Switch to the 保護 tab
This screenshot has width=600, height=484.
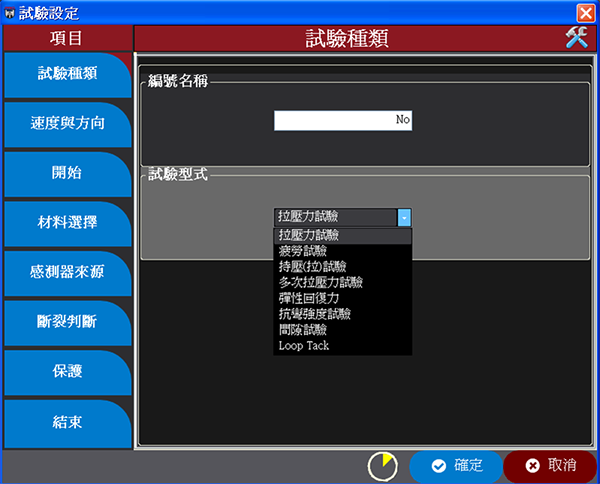coord(66,372)
